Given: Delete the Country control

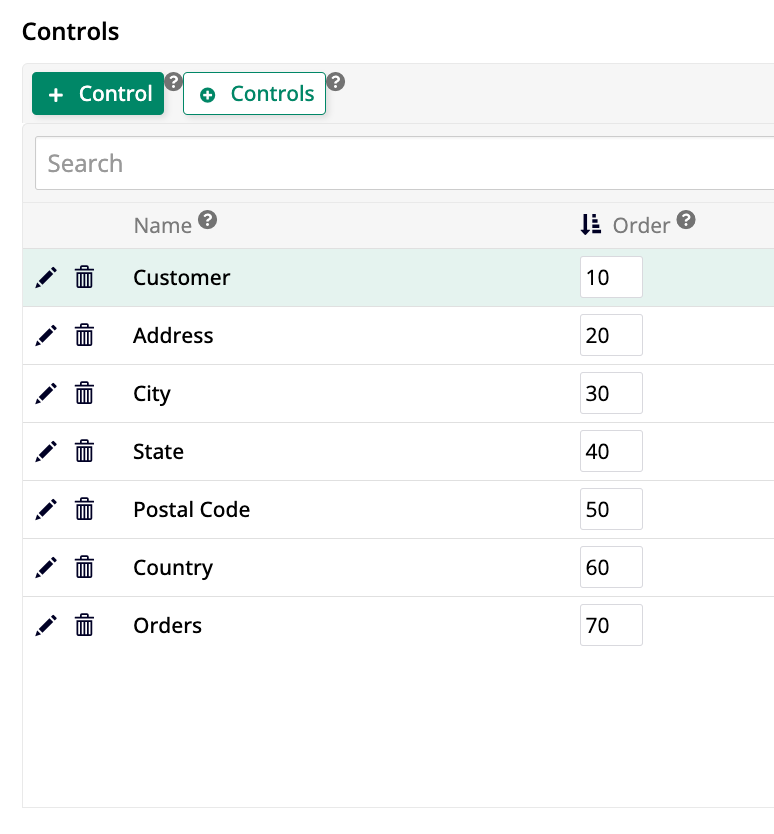Looking at the screenshot, I should 85,567.
